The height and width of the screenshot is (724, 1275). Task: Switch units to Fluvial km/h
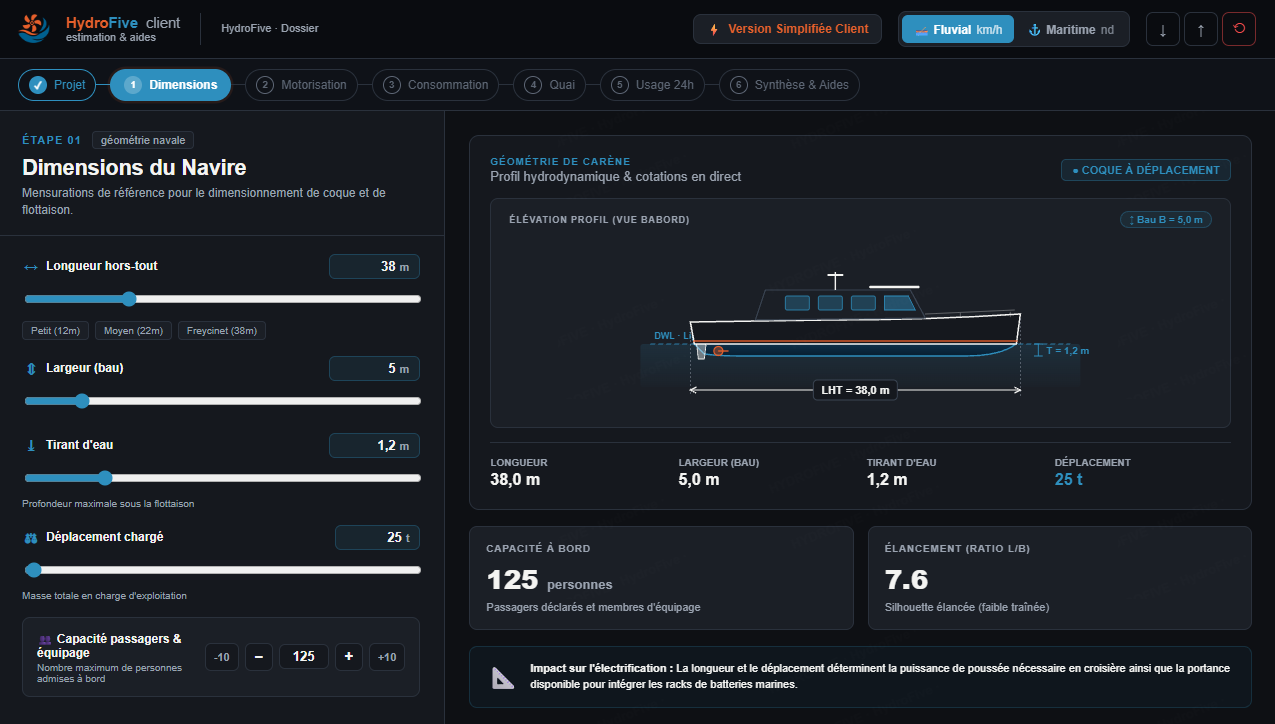click(x=958, y=30)
